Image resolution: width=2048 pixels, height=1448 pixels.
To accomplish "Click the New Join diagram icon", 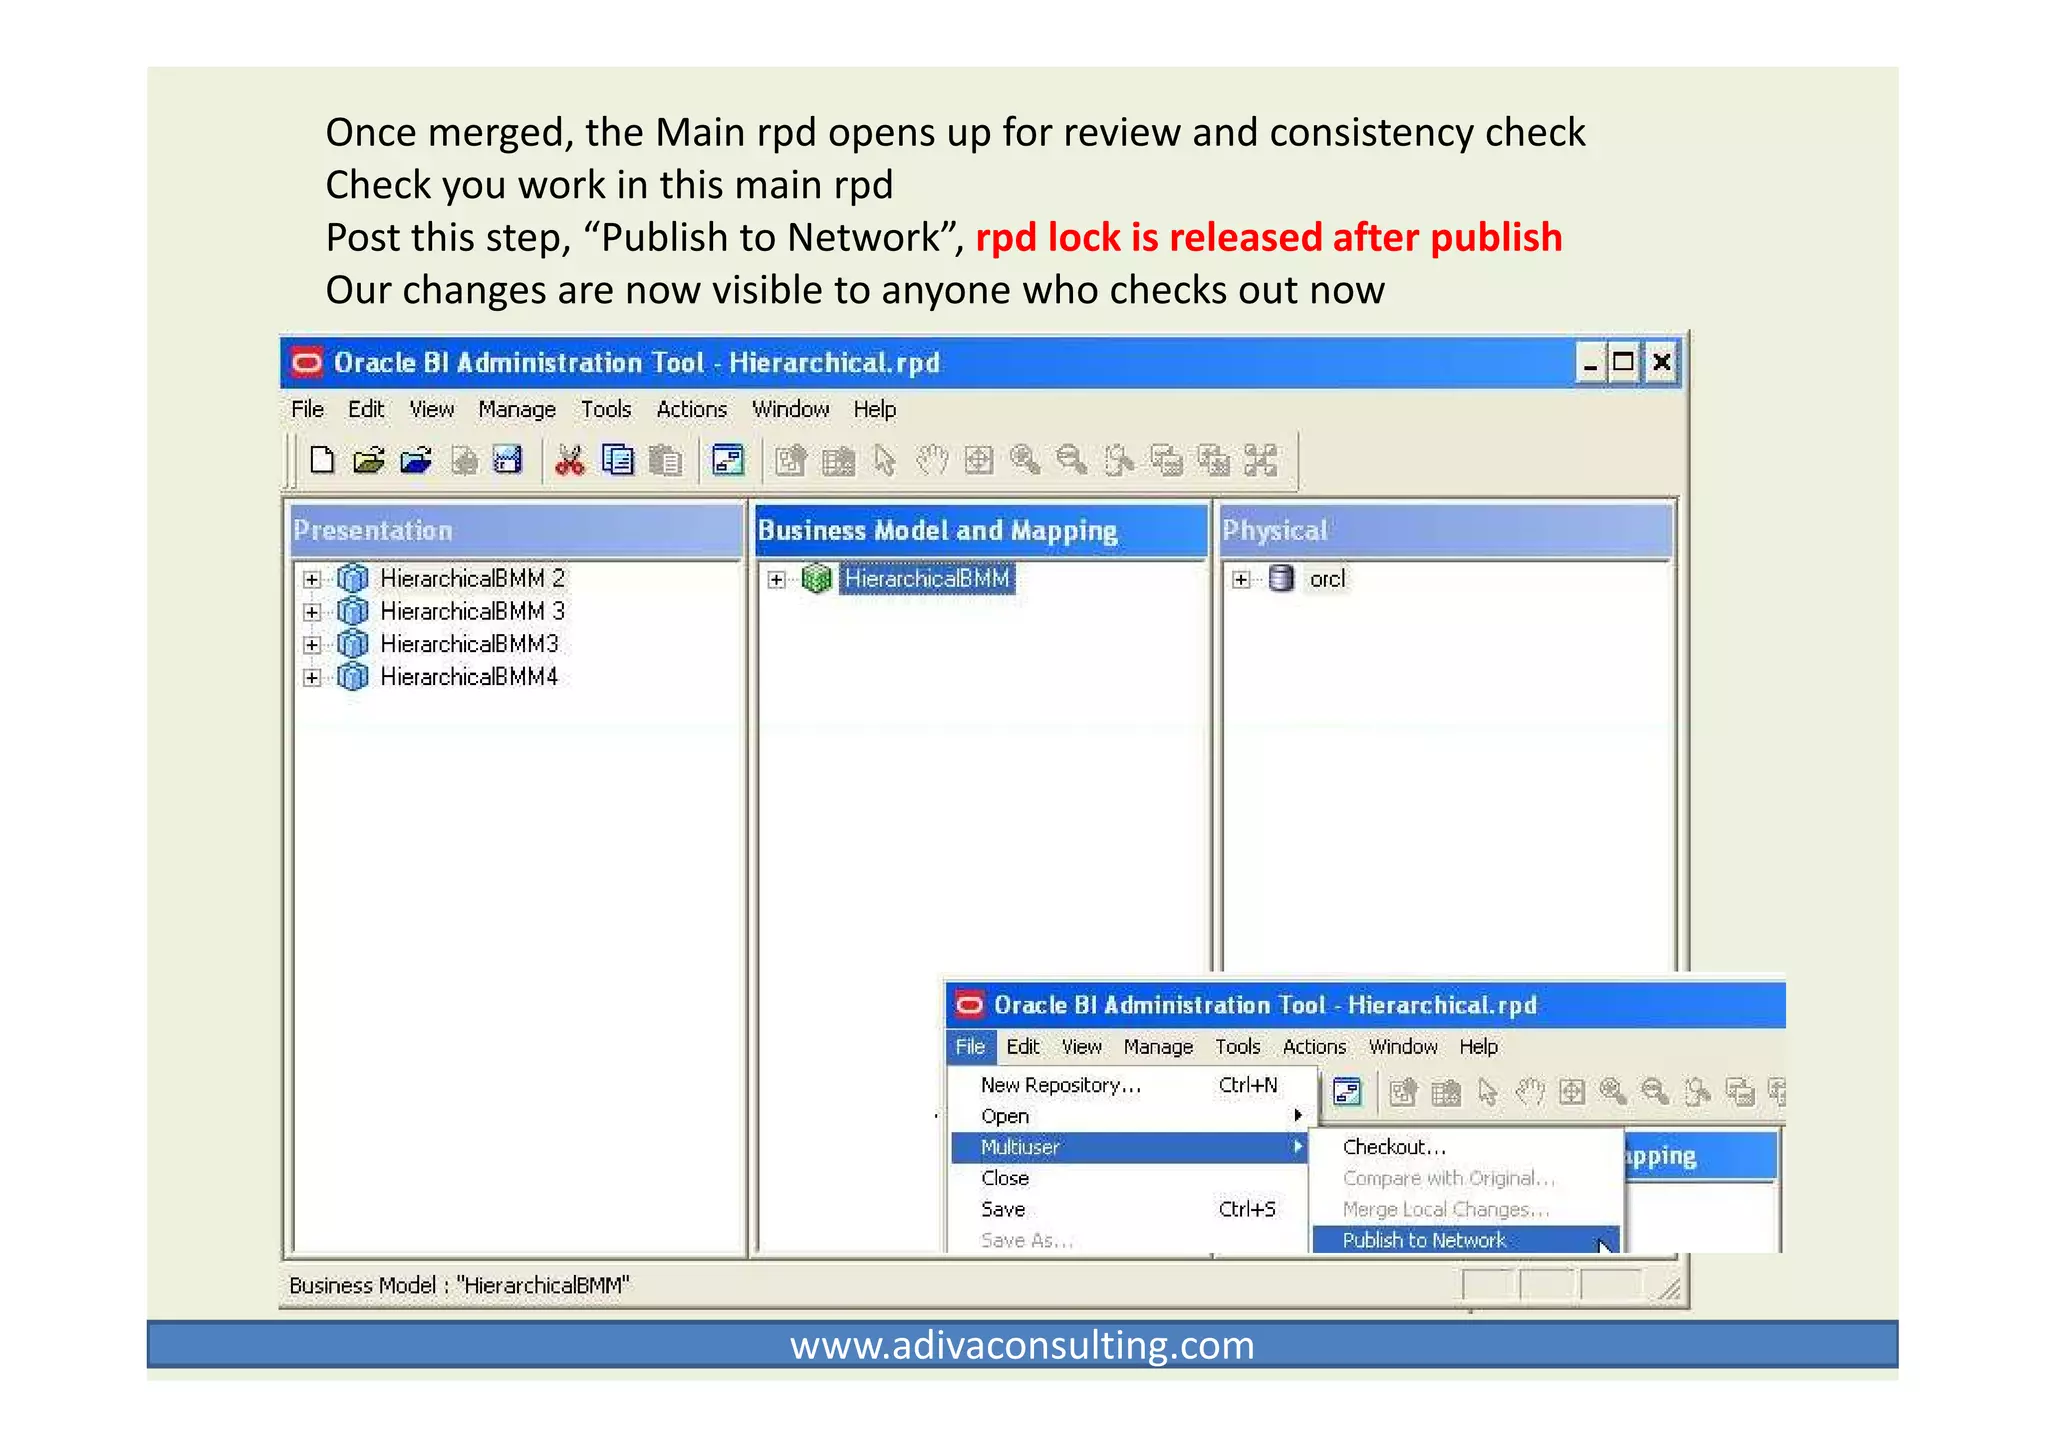I will pos(1166,460).
